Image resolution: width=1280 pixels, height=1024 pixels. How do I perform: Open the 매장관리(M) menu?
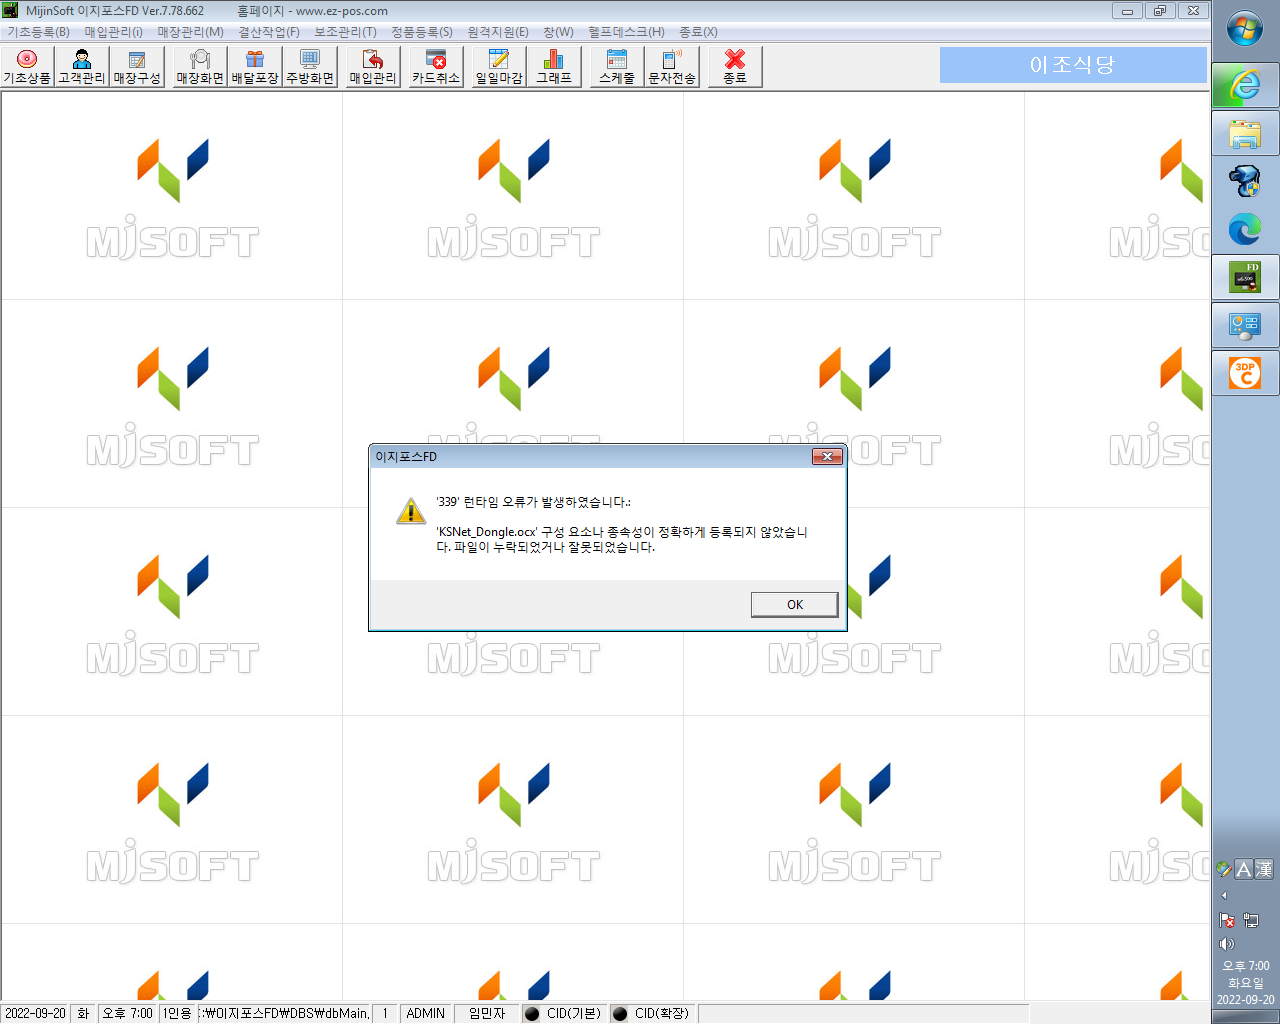point(191,32)
